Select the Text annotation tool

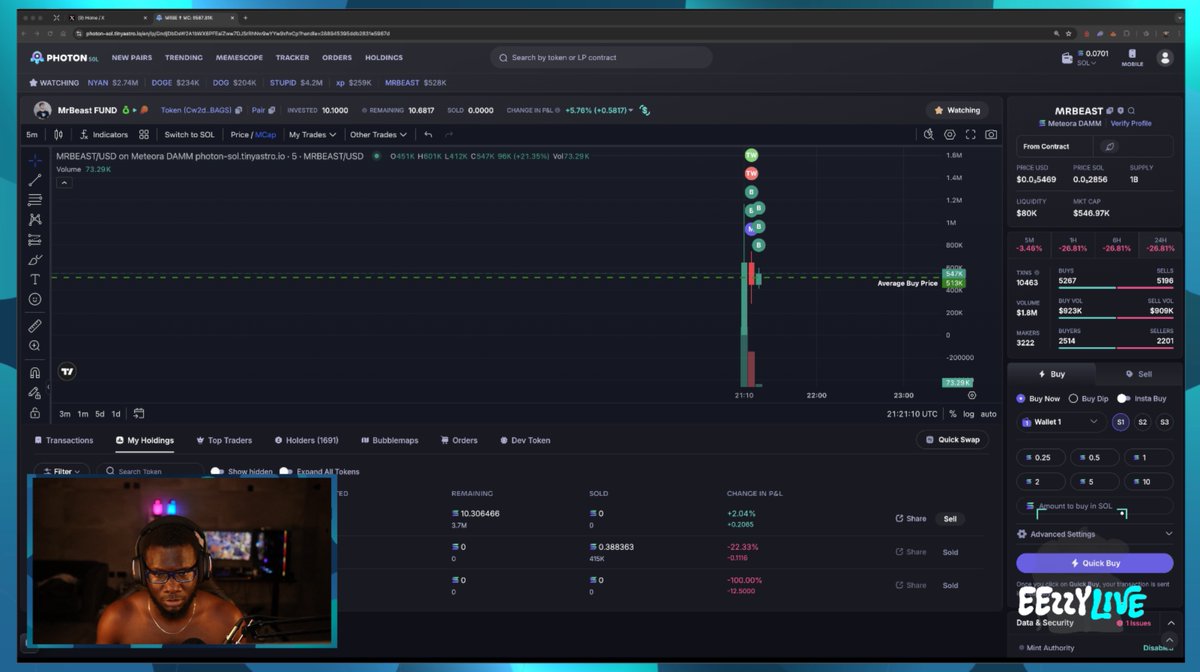click(x=35, y=279)
